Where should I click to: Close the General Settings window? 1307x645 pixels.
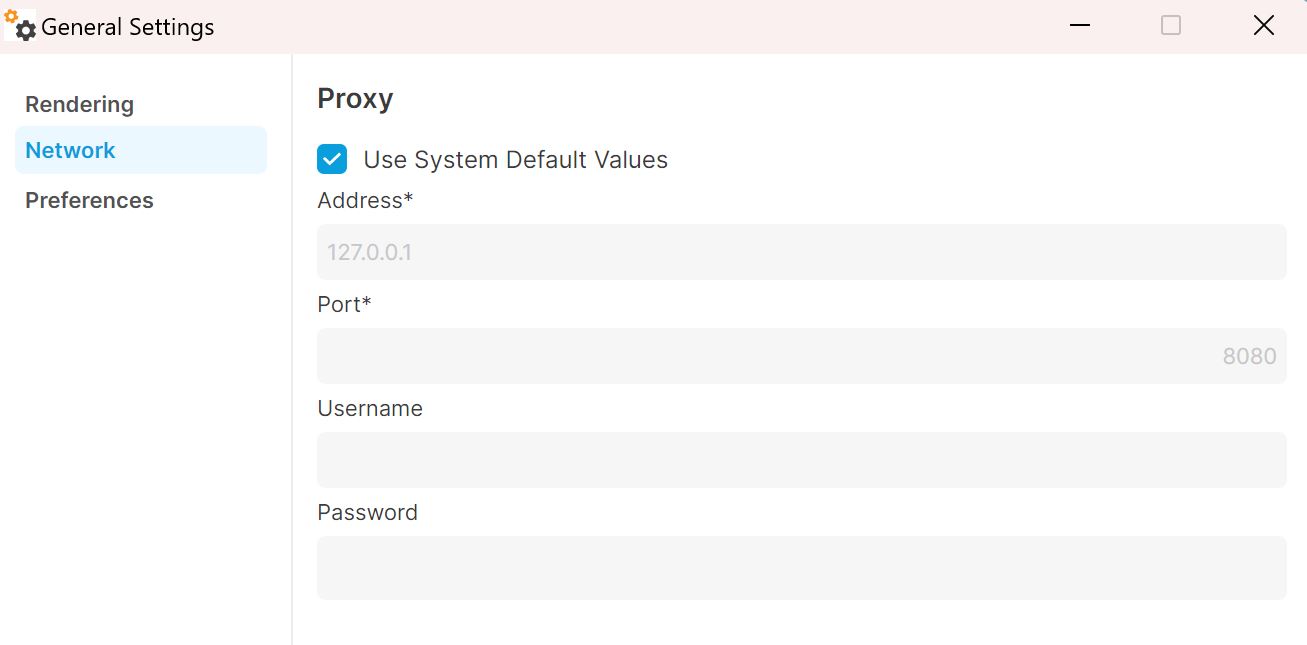pos(1264,26)
